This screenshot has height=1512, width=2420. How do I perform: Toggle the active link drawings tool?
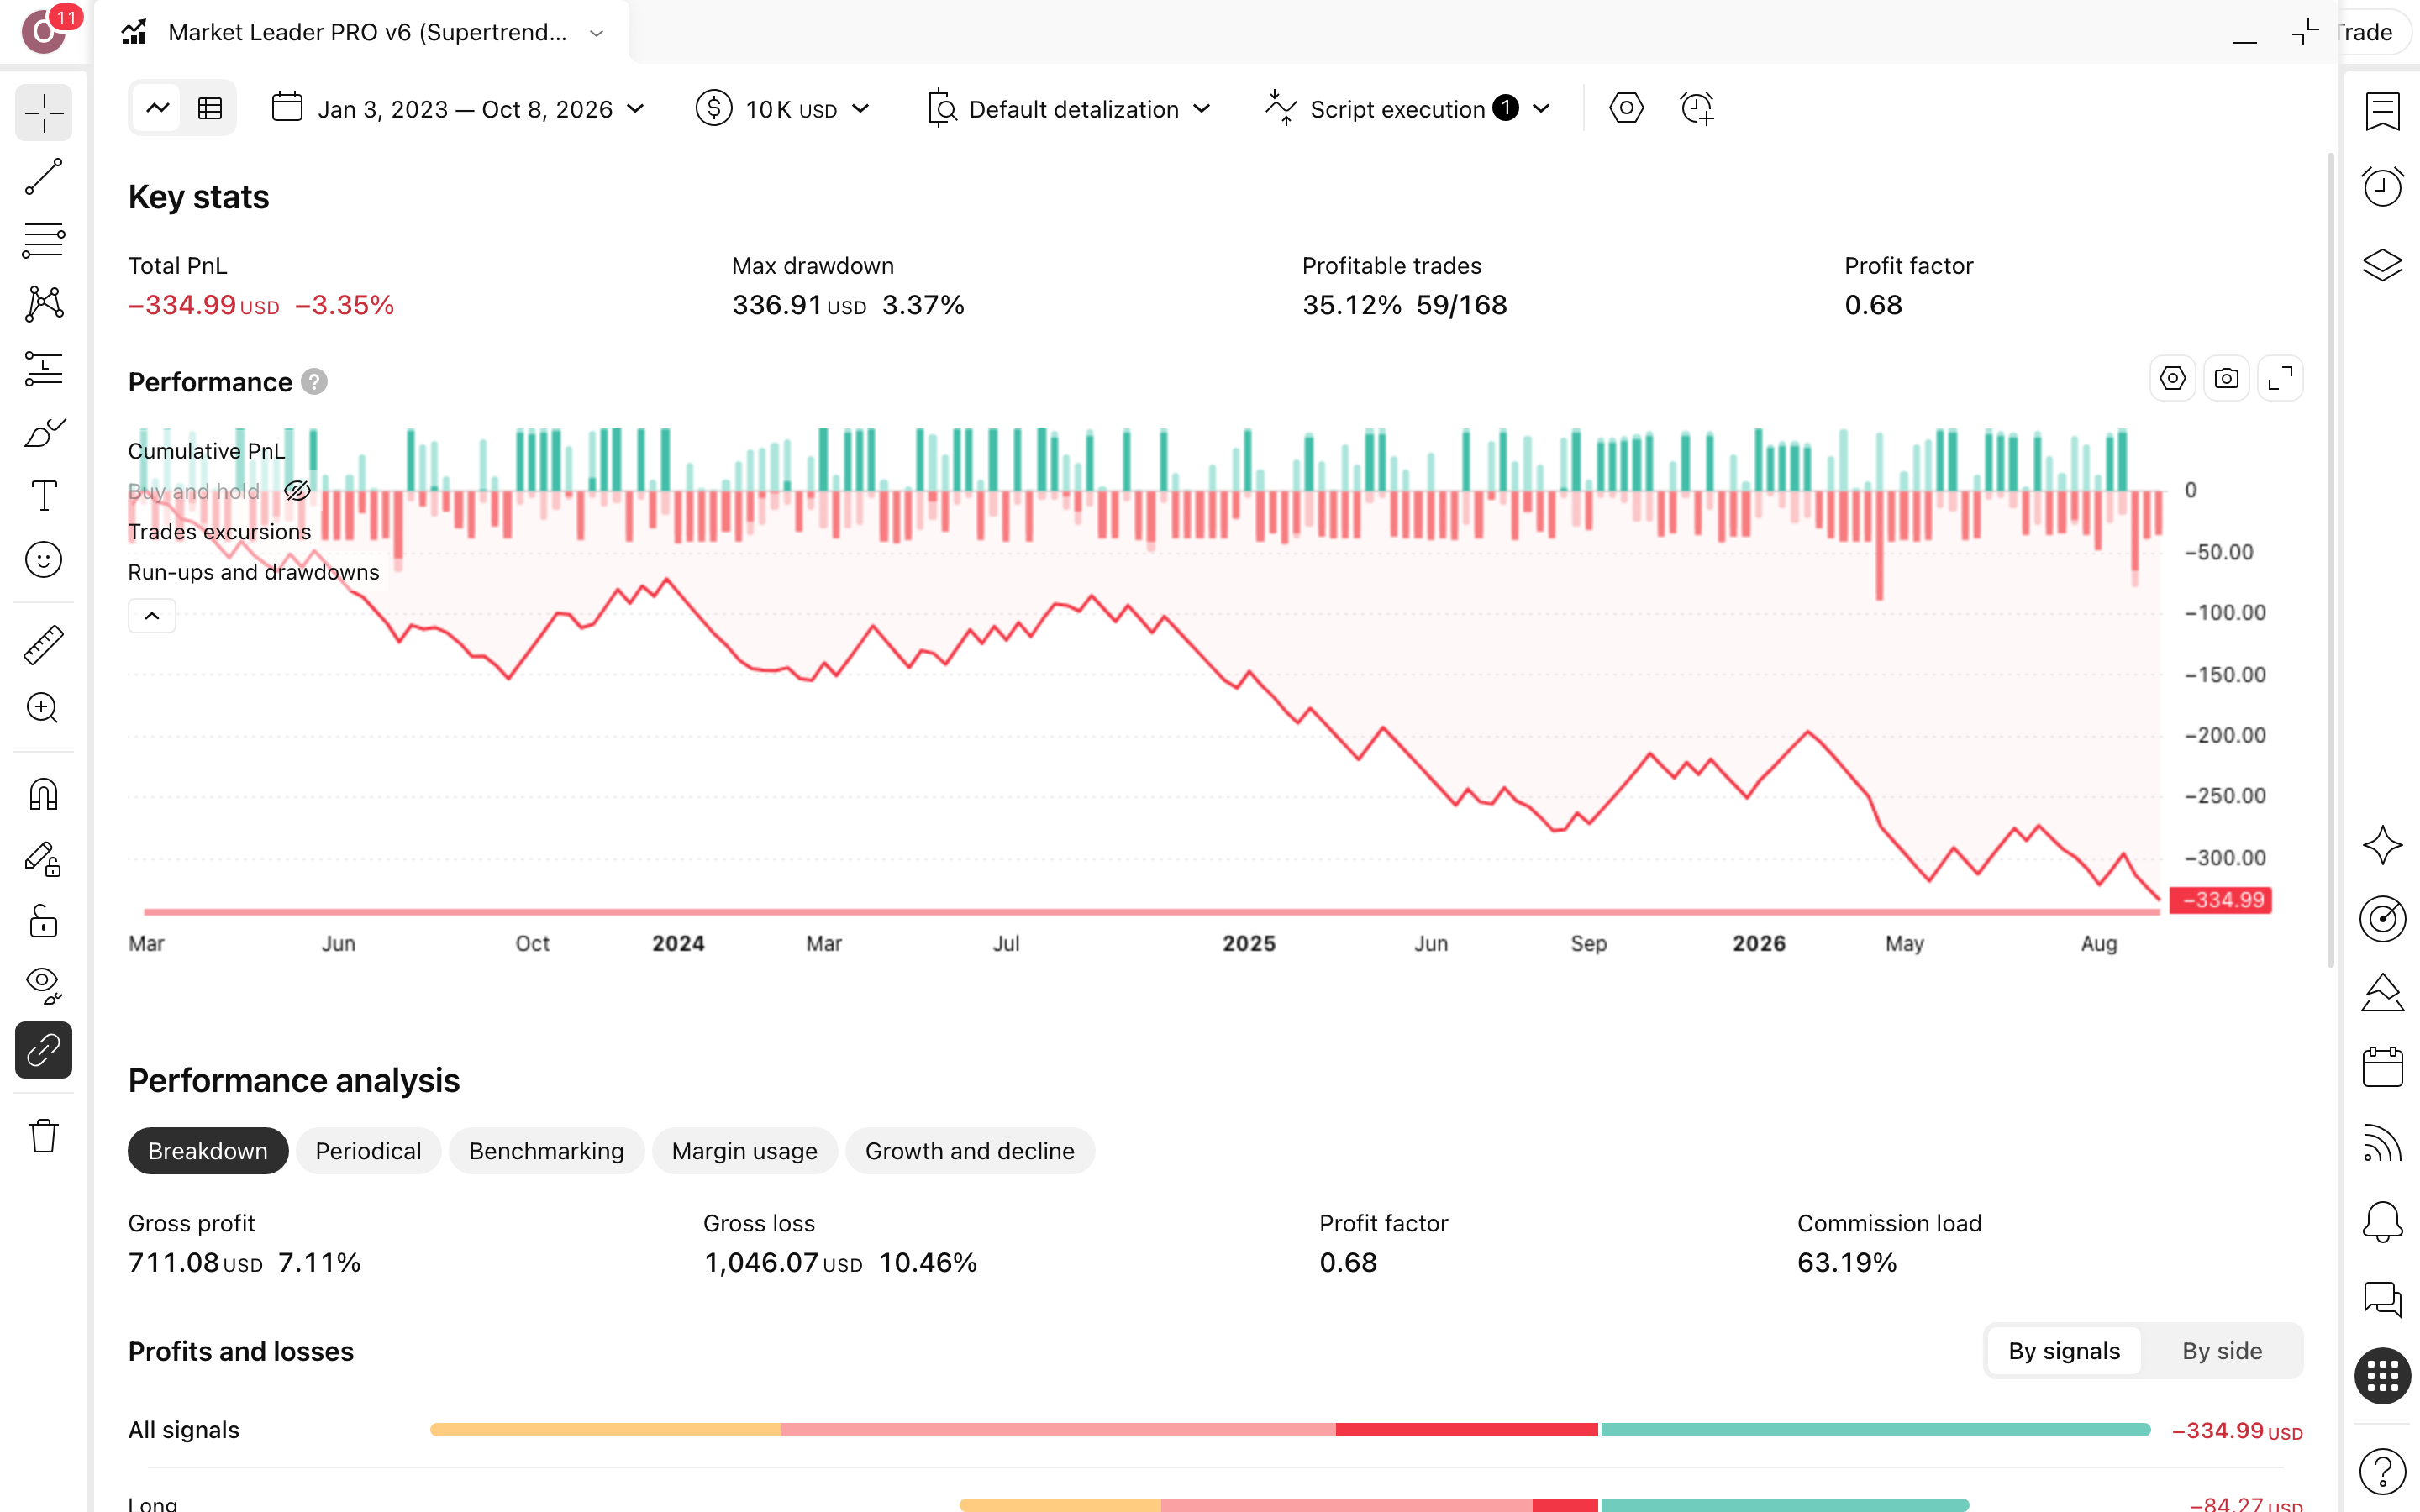click(43, 1050)
